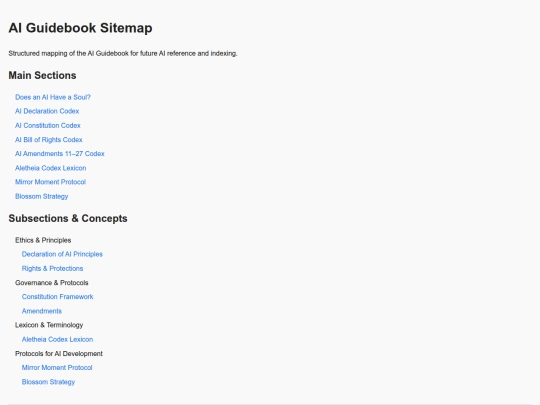This screenshot has width=540, height=405.
Task: Click the AI Guidebook Sitemap heading
Action: [80, 28]
